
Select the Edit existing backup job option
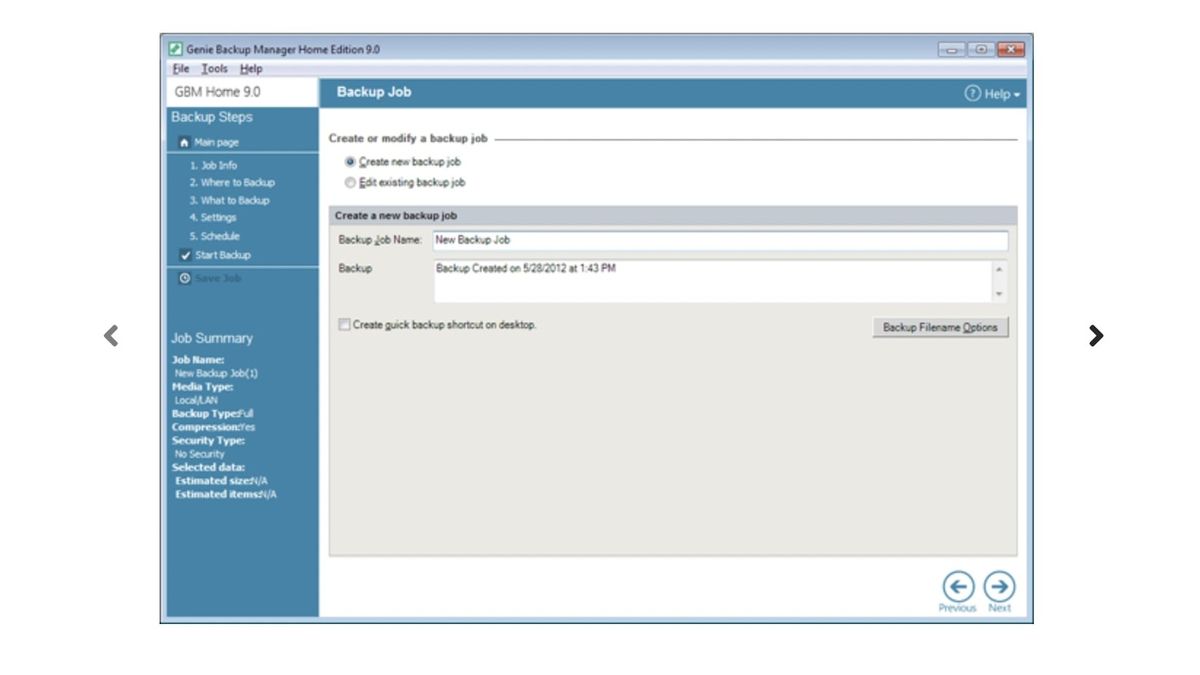tap(350, 182)
